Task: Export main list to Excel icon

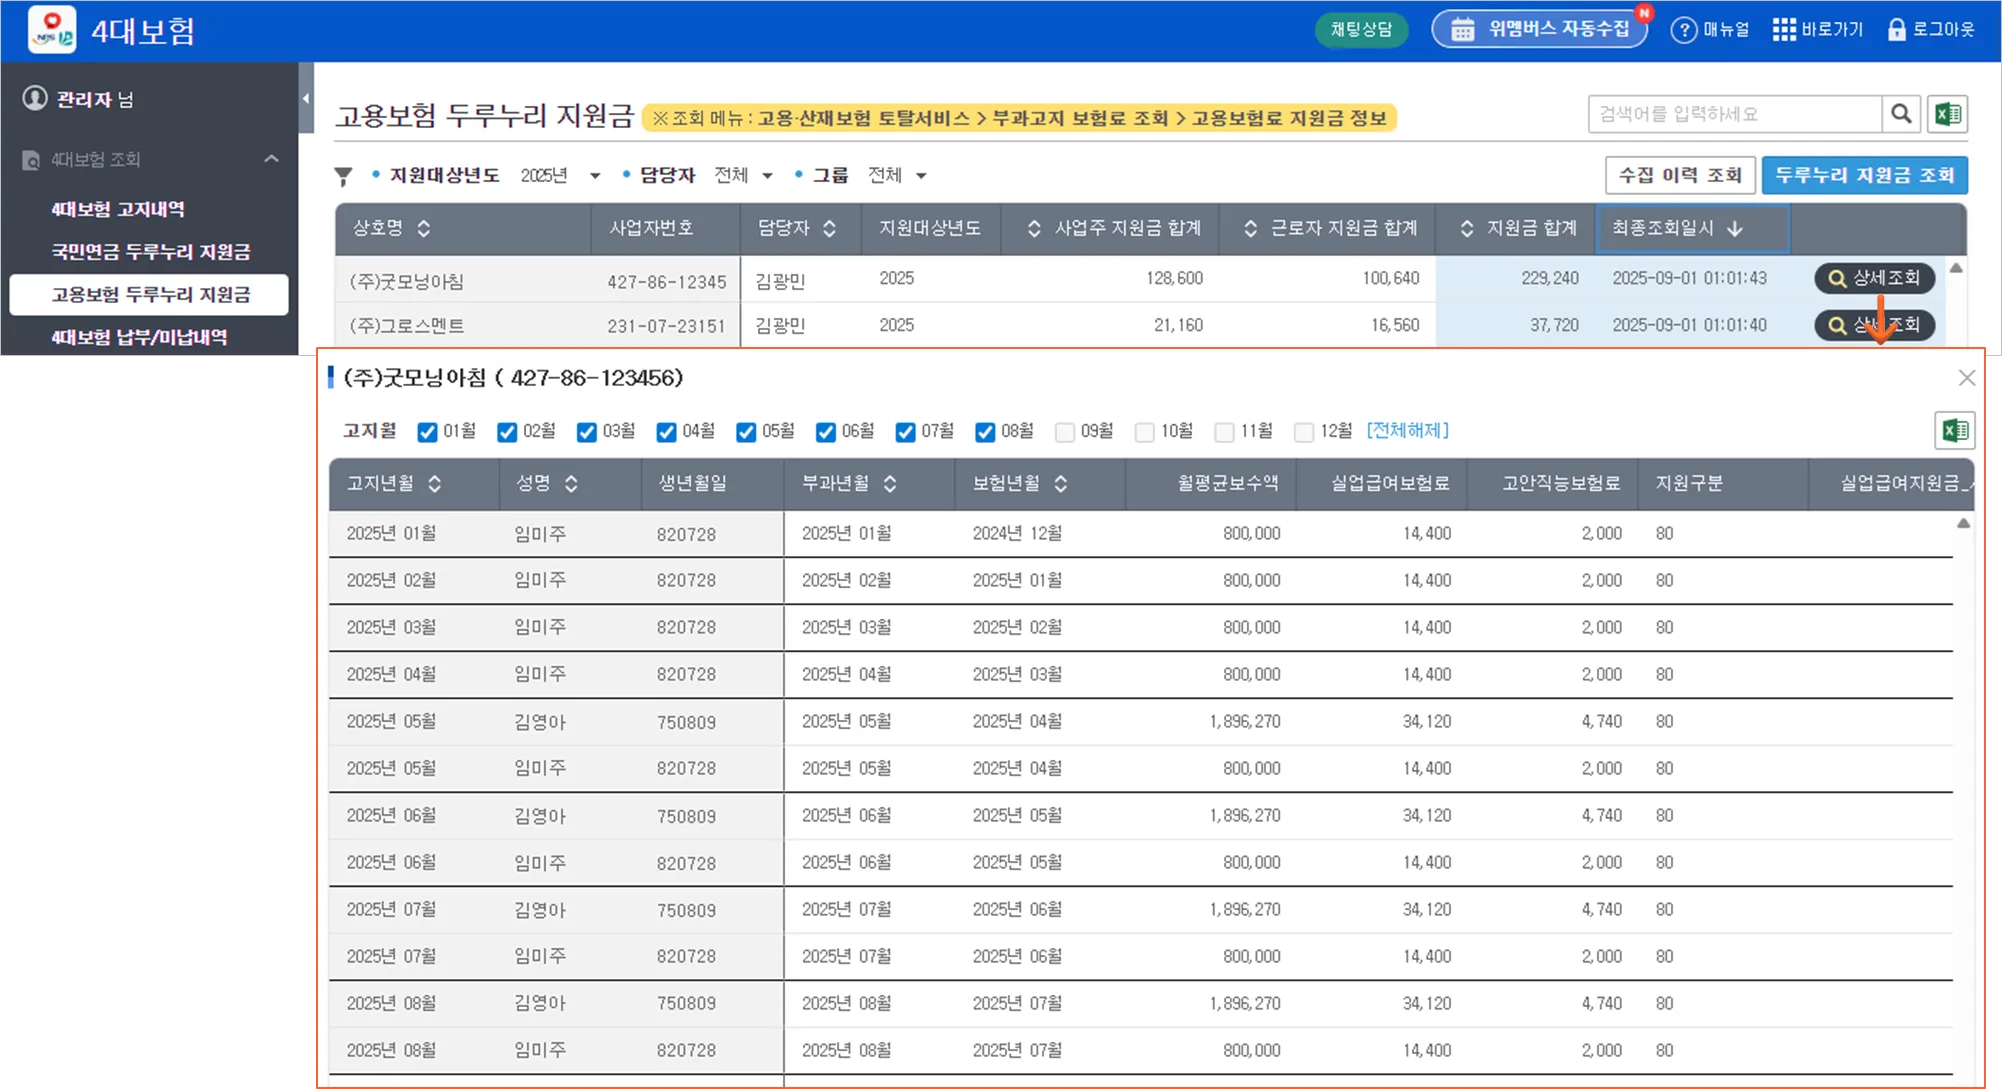Action: 1948,114
